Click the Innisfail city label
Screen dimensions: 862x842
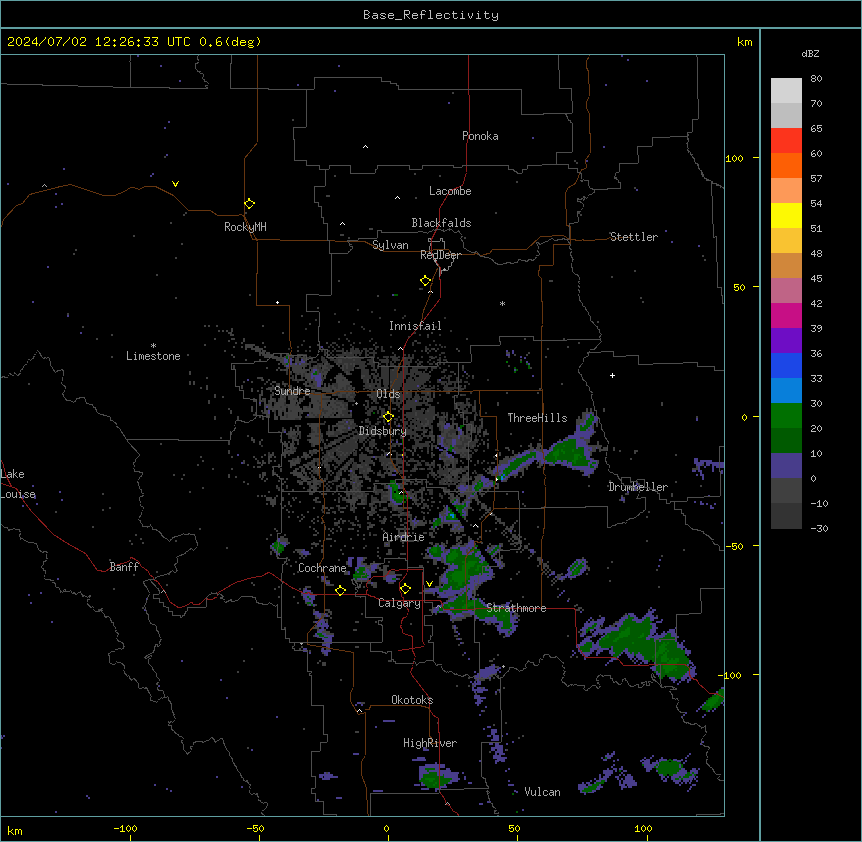tap(415, 326)
